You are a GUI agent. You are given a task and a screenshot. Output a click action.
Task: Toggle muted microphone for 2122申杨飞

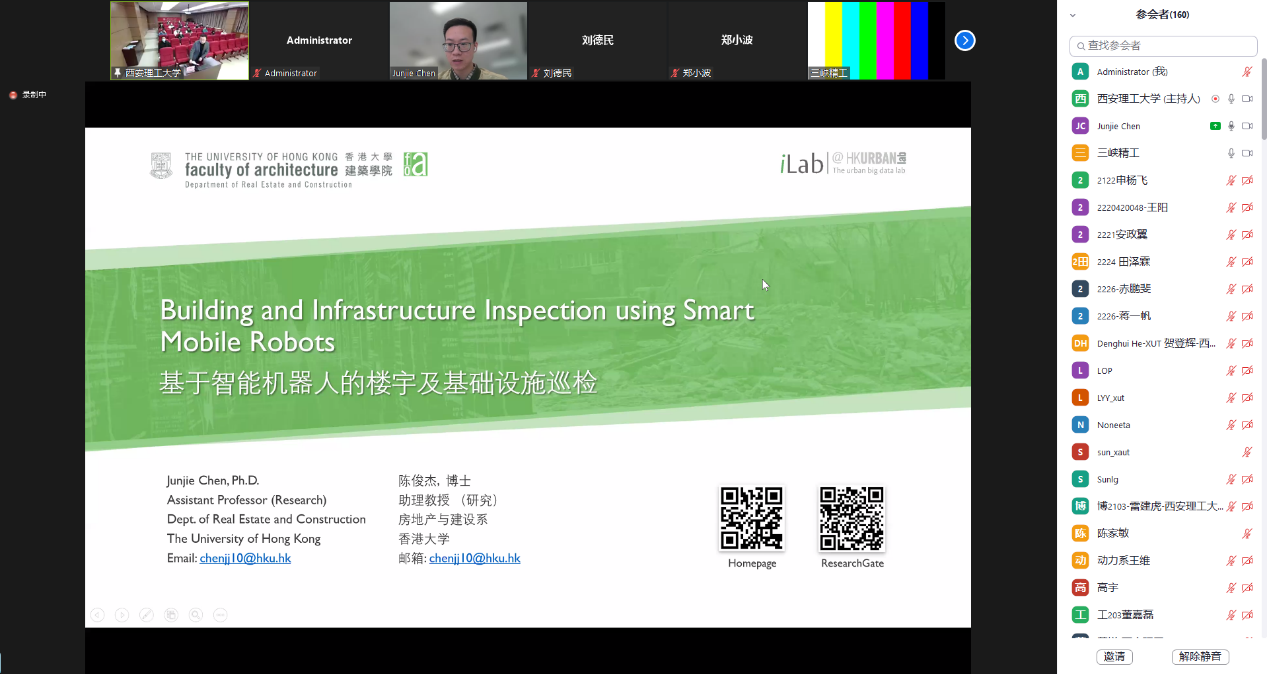pyautogui.click(x=1232, y=180)
